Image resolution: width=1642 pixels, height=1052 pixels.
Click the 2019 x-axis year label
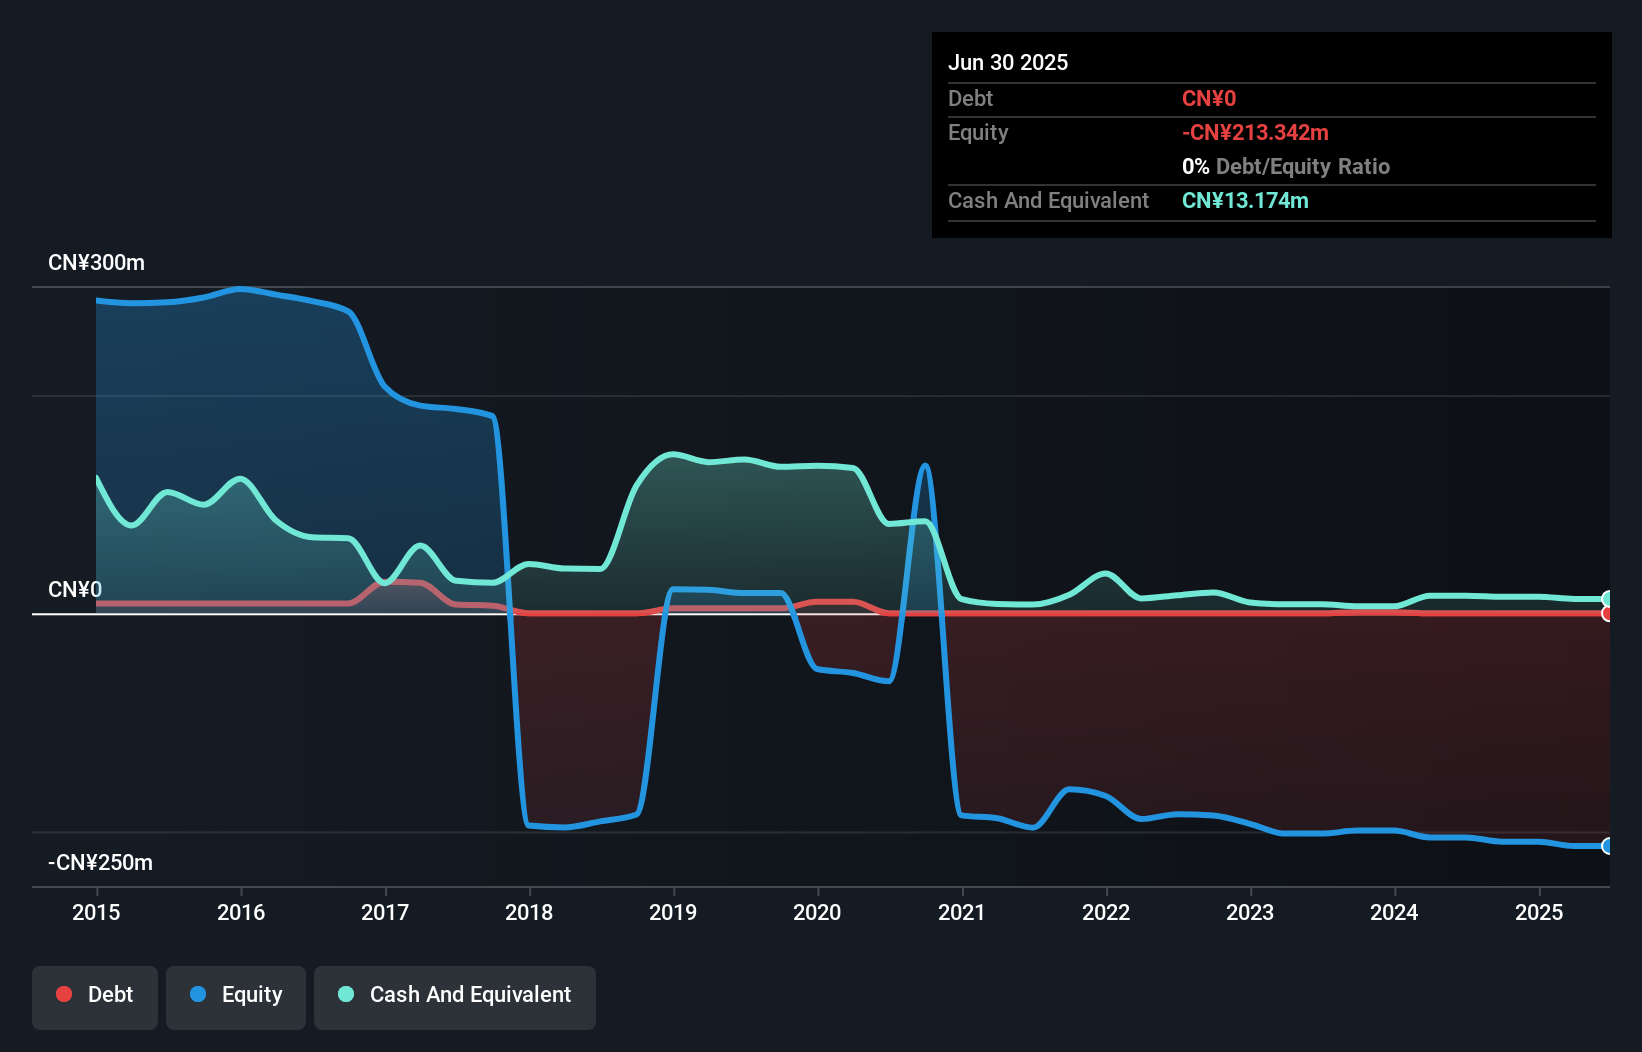pos(673,912)
